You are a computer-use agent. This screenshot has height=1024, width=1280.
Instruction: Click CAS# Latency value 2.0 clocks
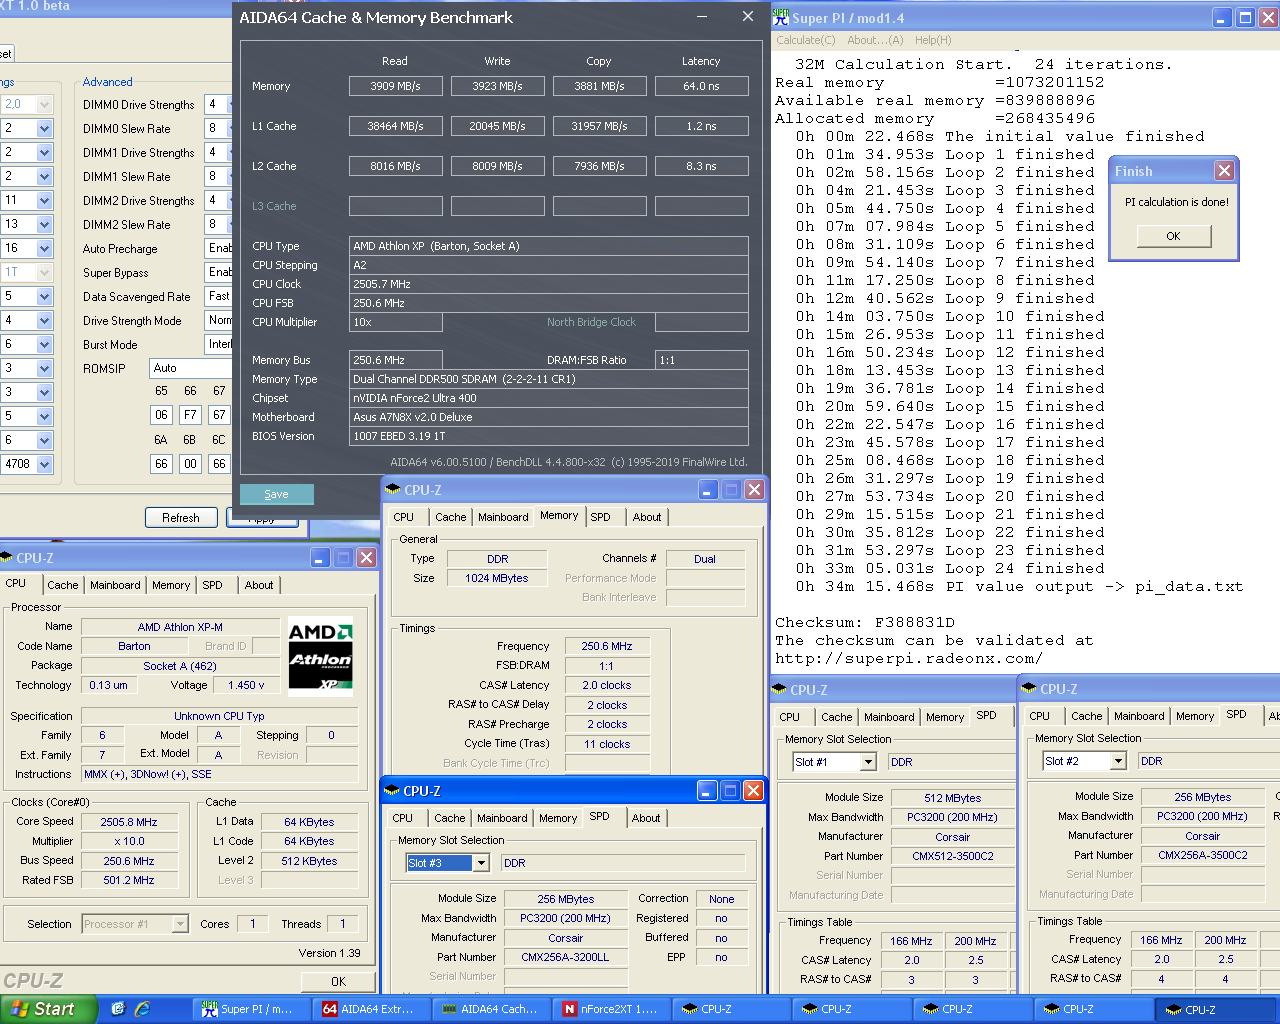pyautogui.click(x=607, y=685)
